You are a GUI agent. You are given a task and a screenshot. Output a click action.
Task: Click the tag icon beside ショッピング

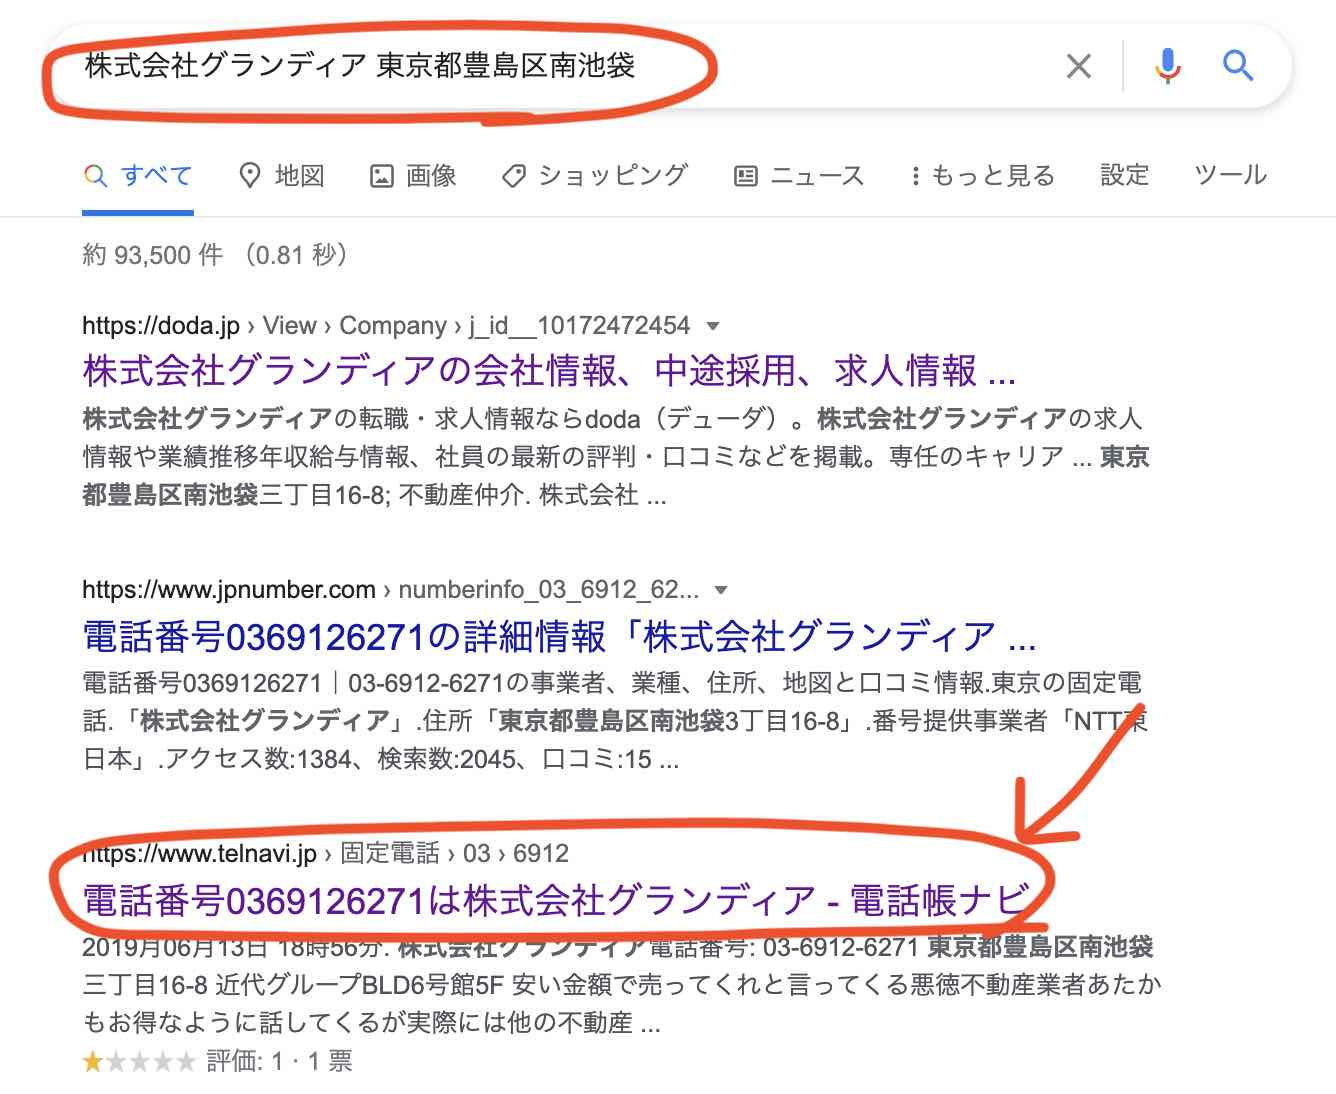[513, 177]
